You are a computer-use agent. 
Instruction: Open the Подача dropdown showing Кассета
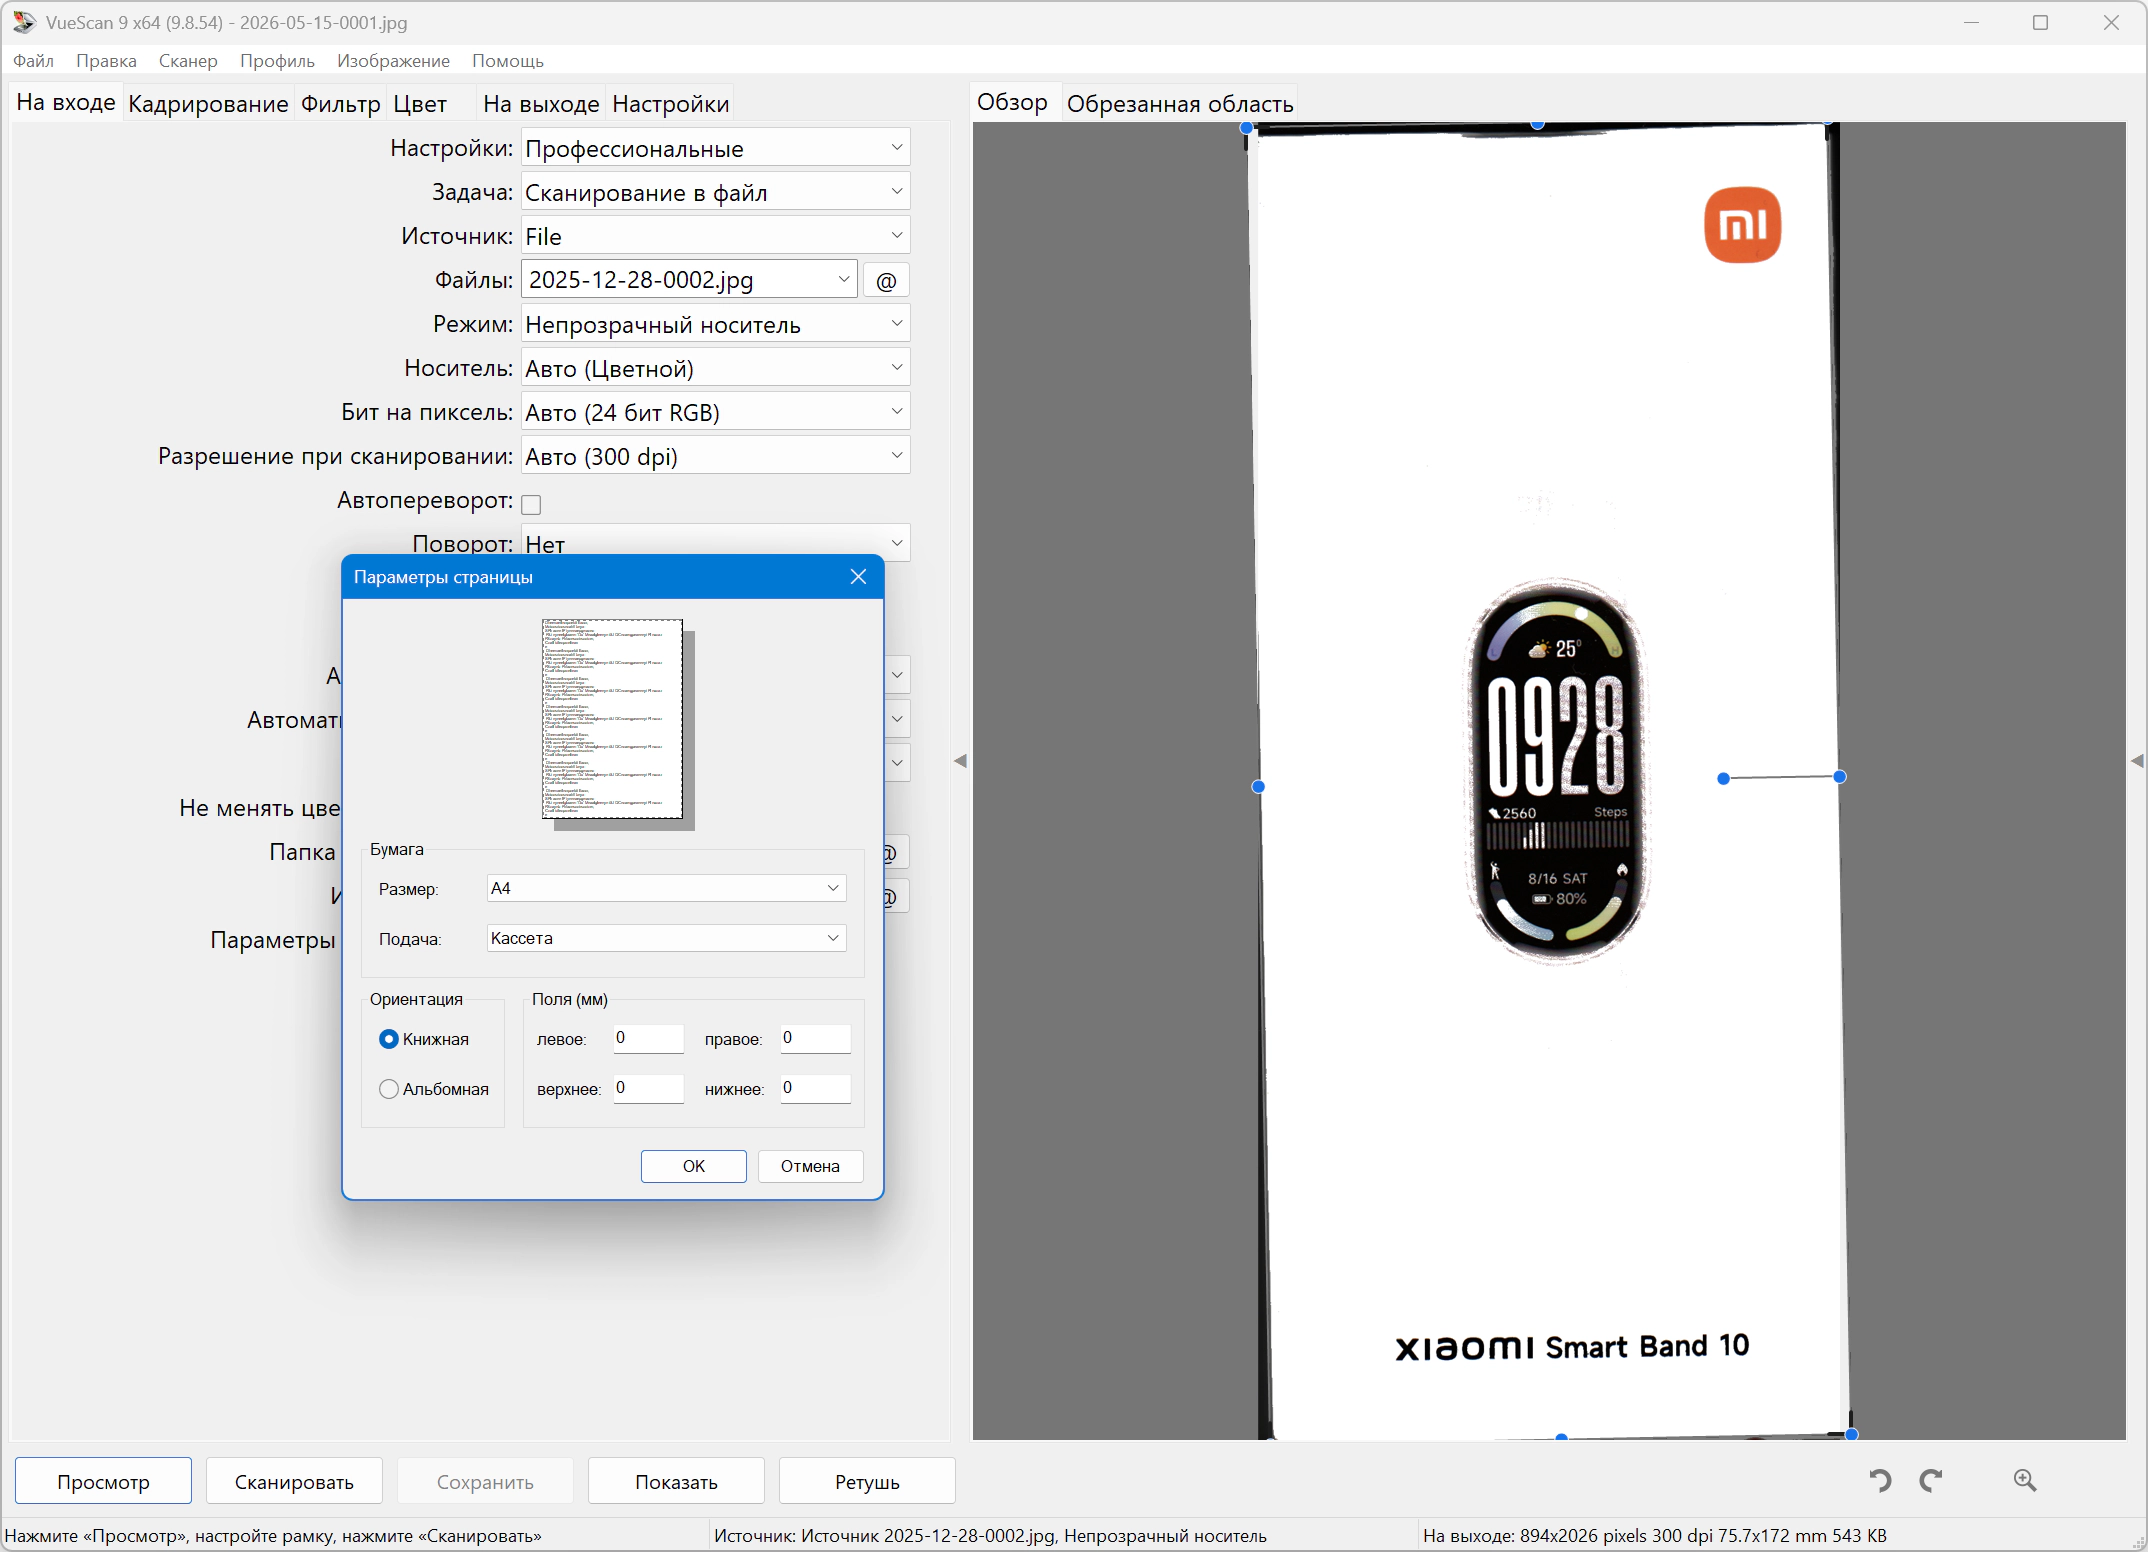(x=667, y=938)
